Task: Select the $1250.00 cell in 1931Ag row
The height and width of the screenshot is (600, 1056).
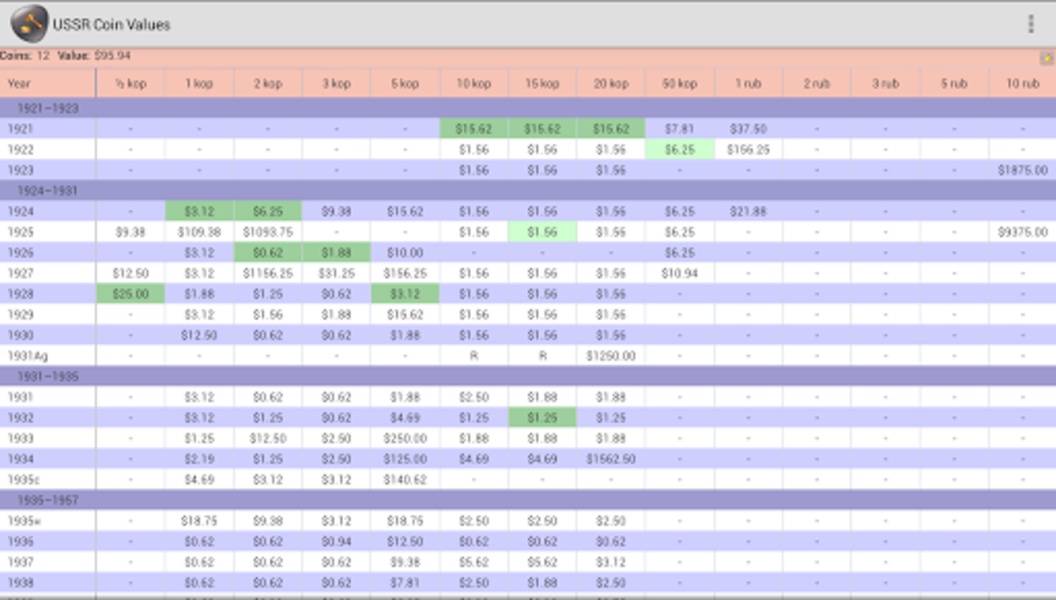Action: pos(611,356)
